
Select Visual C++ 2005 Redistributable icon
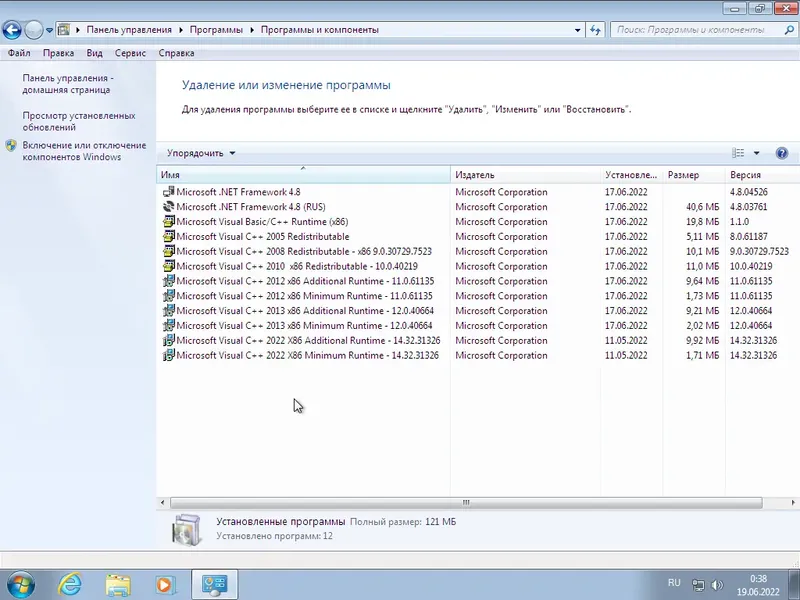coord(168,236)
